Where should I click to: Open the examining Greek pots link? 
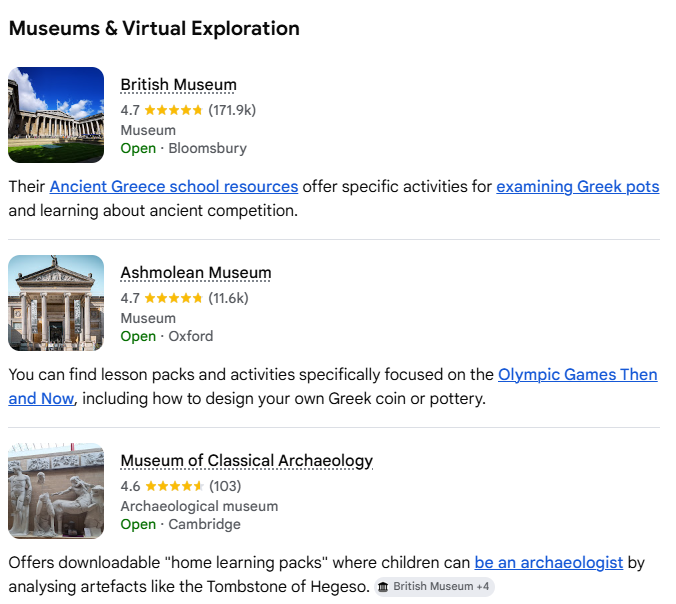pos(578,186)
